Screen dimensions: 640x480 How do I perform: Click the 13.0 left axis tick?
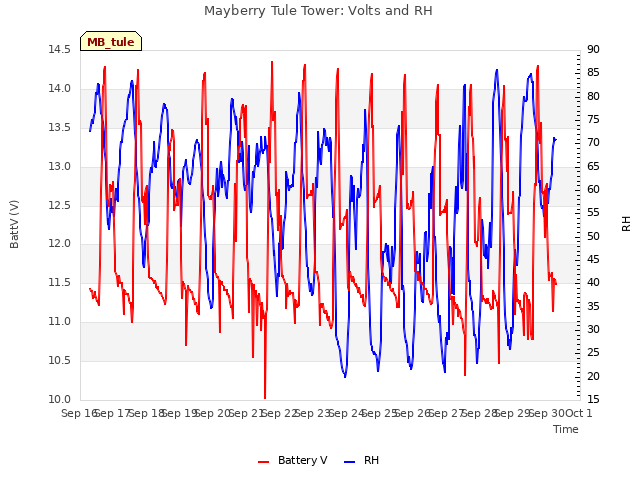coord(60,167)
